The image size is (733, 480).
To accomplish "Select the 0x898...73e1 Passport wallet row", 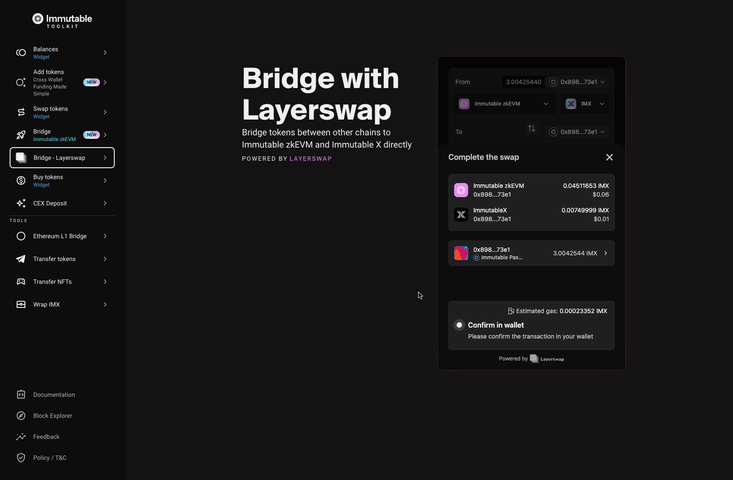I will [x=532, y=253].
